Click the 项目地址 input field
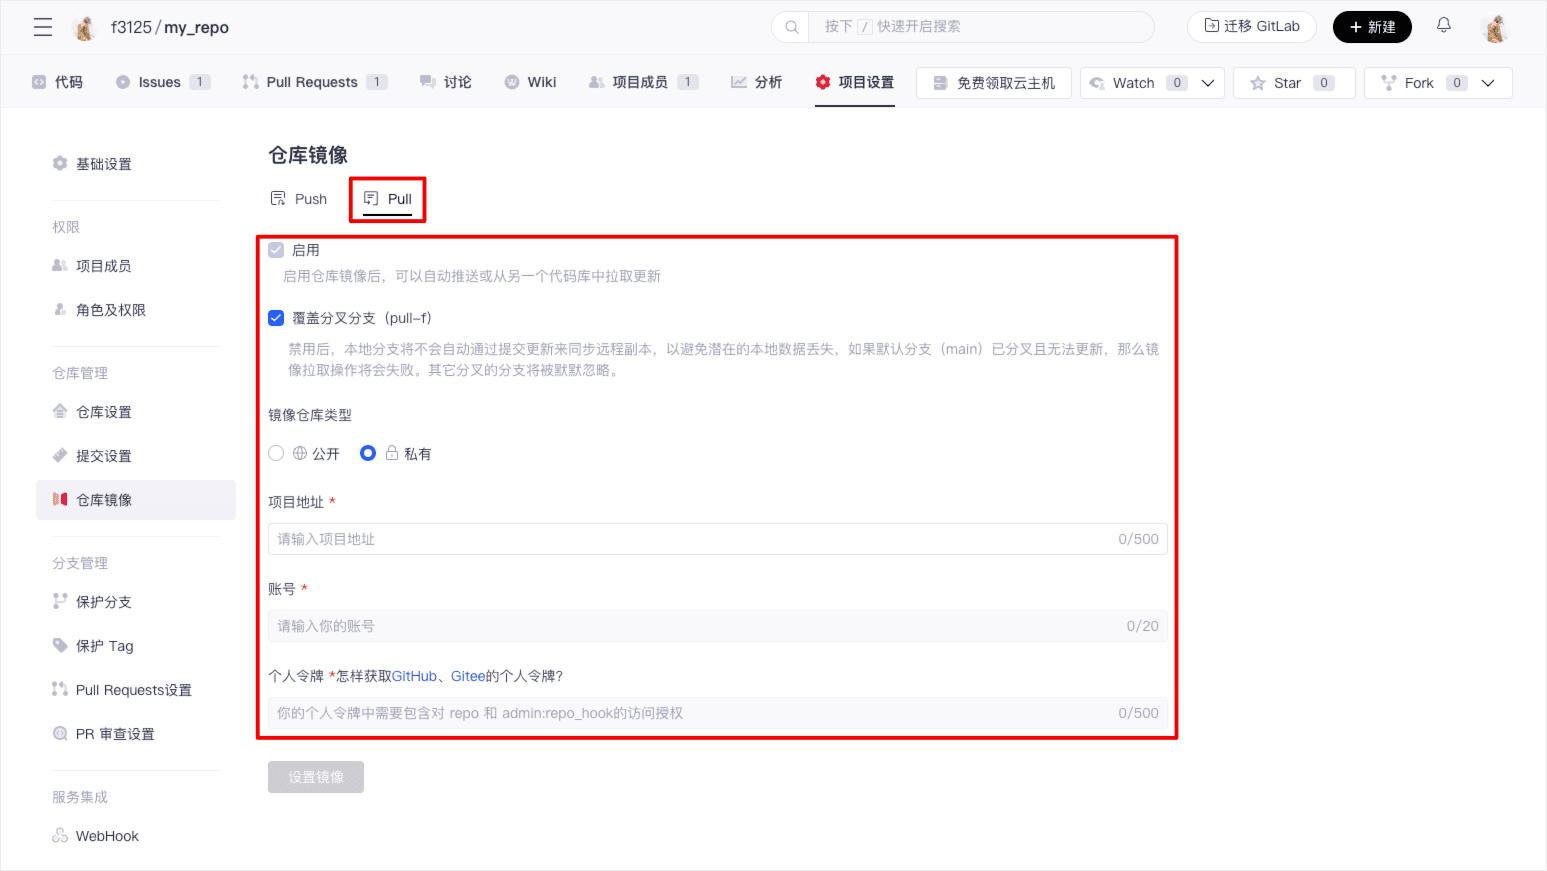This screenshot has width=1547, height=871. pyautogui.click(x=690, y=539)
